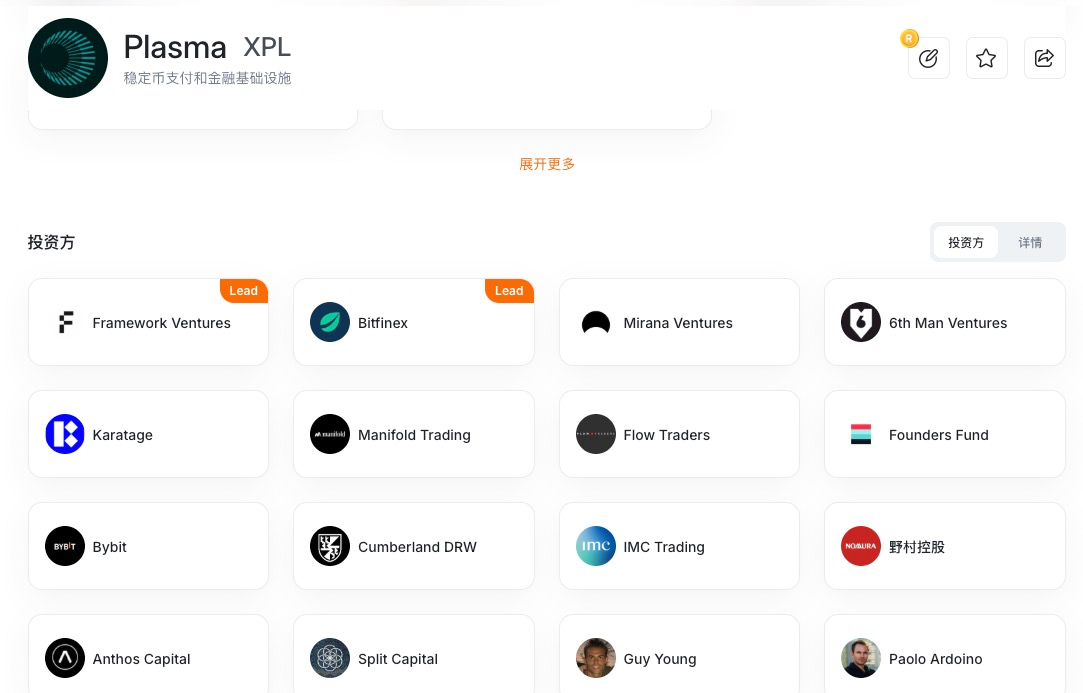Open the 野村控股 investor card

point(944,546)
